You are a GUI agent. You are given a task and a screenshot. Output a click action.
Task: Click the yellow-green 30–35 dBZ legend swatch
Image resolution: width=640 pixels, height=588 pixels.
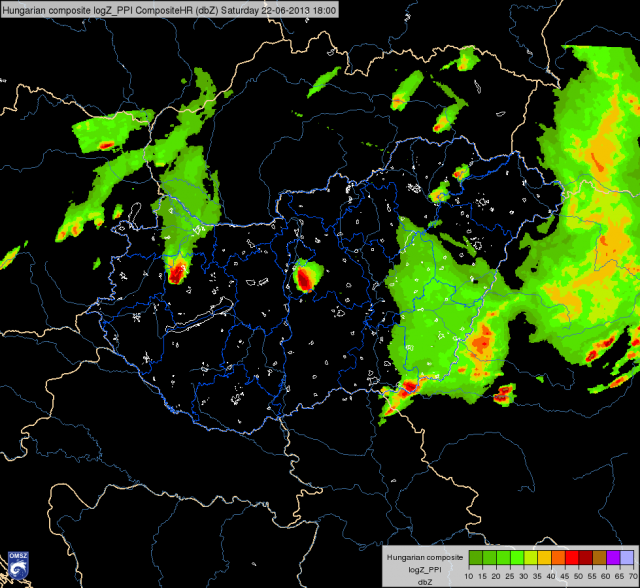point(531,557)
